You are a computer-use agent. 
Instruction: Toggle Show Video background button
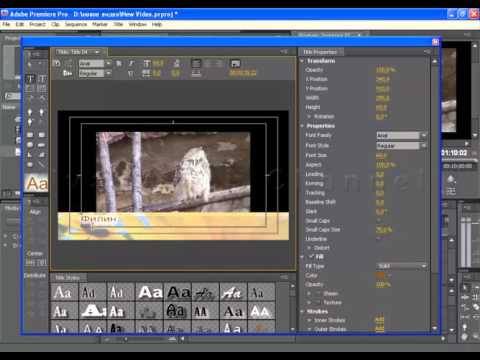pyautogui.click(x=236, y=63)
